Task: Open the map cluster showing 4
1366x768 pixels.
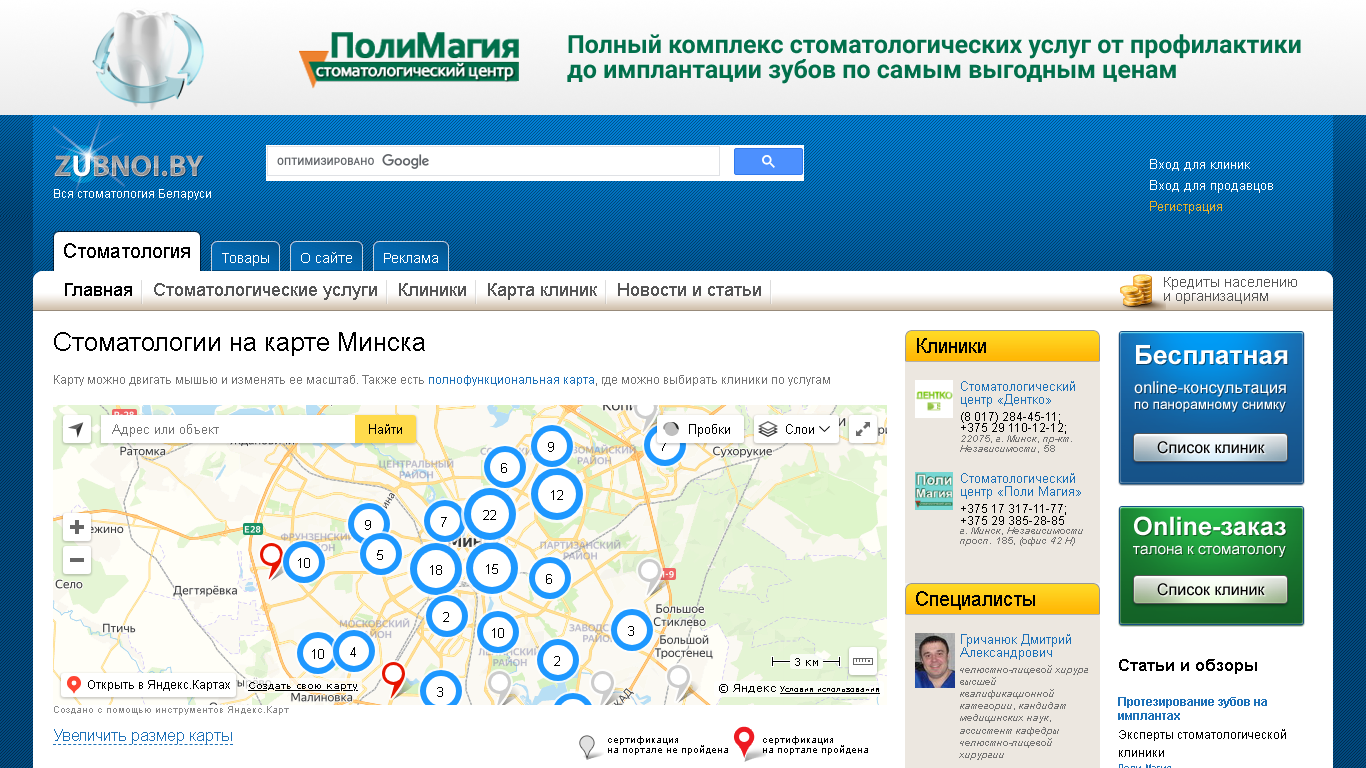Action: 353,653
